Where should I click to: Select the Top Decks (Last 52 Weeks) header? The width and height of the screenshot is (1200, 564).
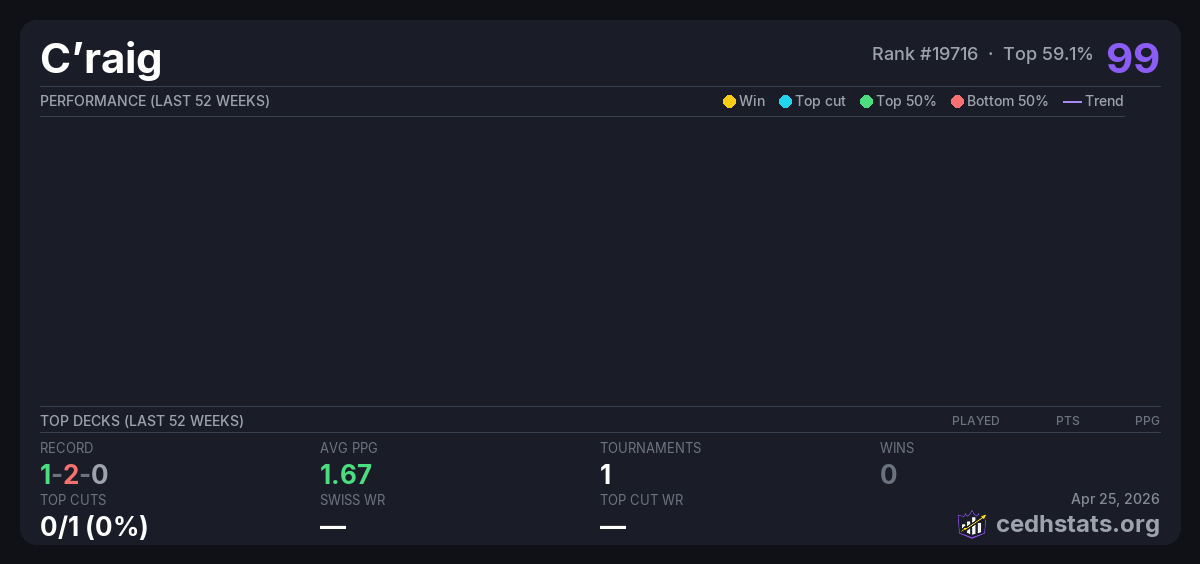click(x=142, y=421)
